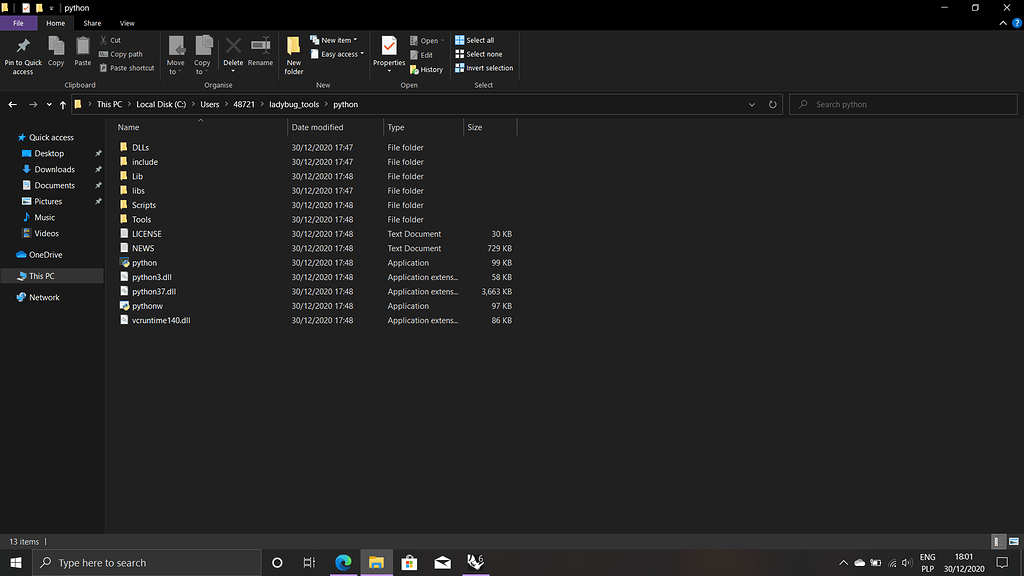The width and height of the screenshot is (1024, 576).
Task: Open Properties from the ribbon
Action: [389, 54]
